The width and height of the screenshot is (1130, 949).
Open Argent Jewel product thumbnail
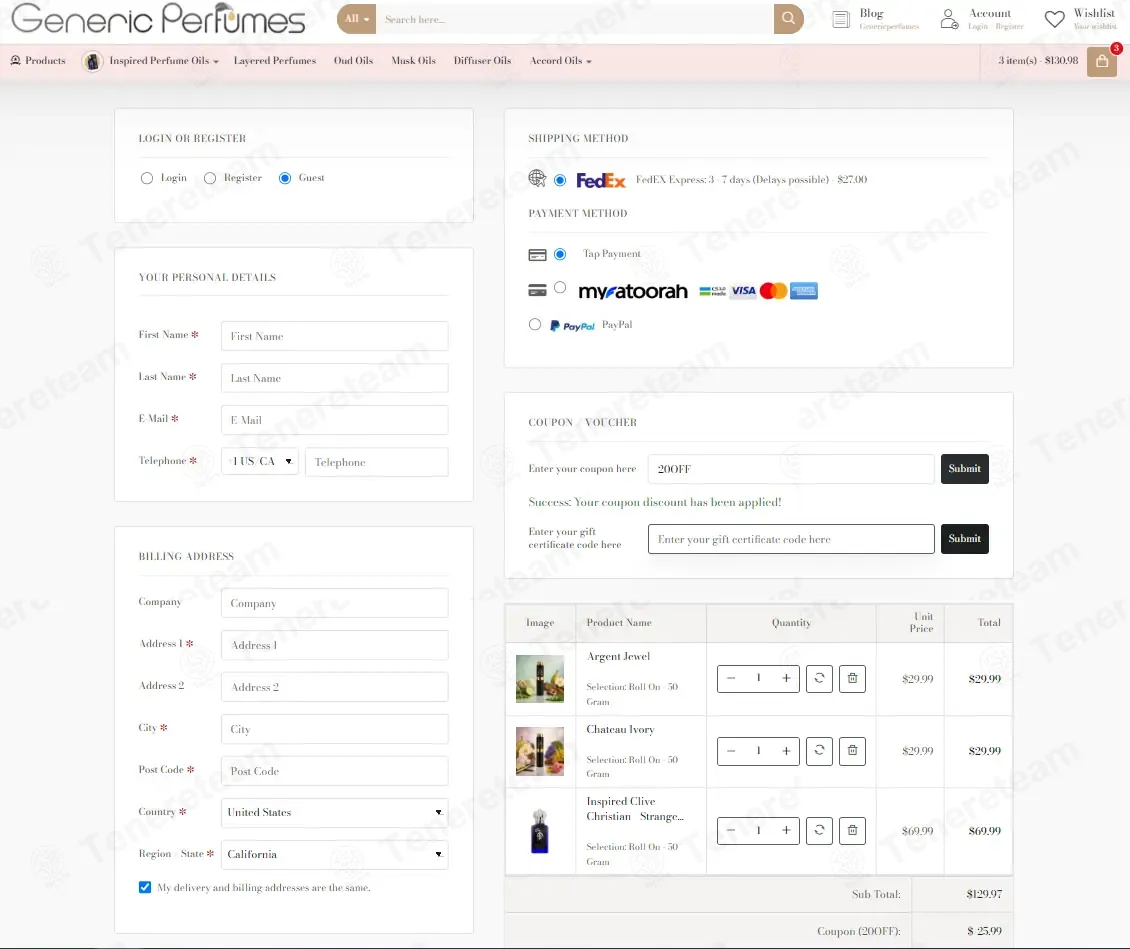click(540, 679)
